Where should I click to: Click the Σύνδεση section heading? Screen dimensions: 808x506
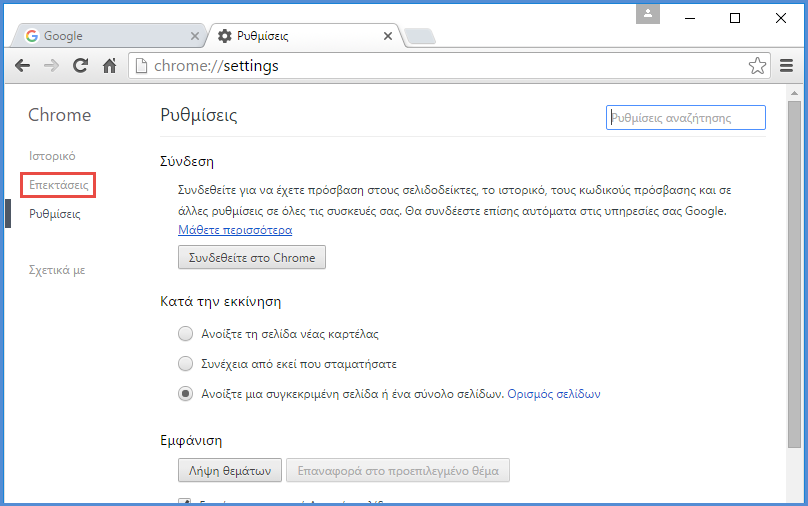click(187, 161)
